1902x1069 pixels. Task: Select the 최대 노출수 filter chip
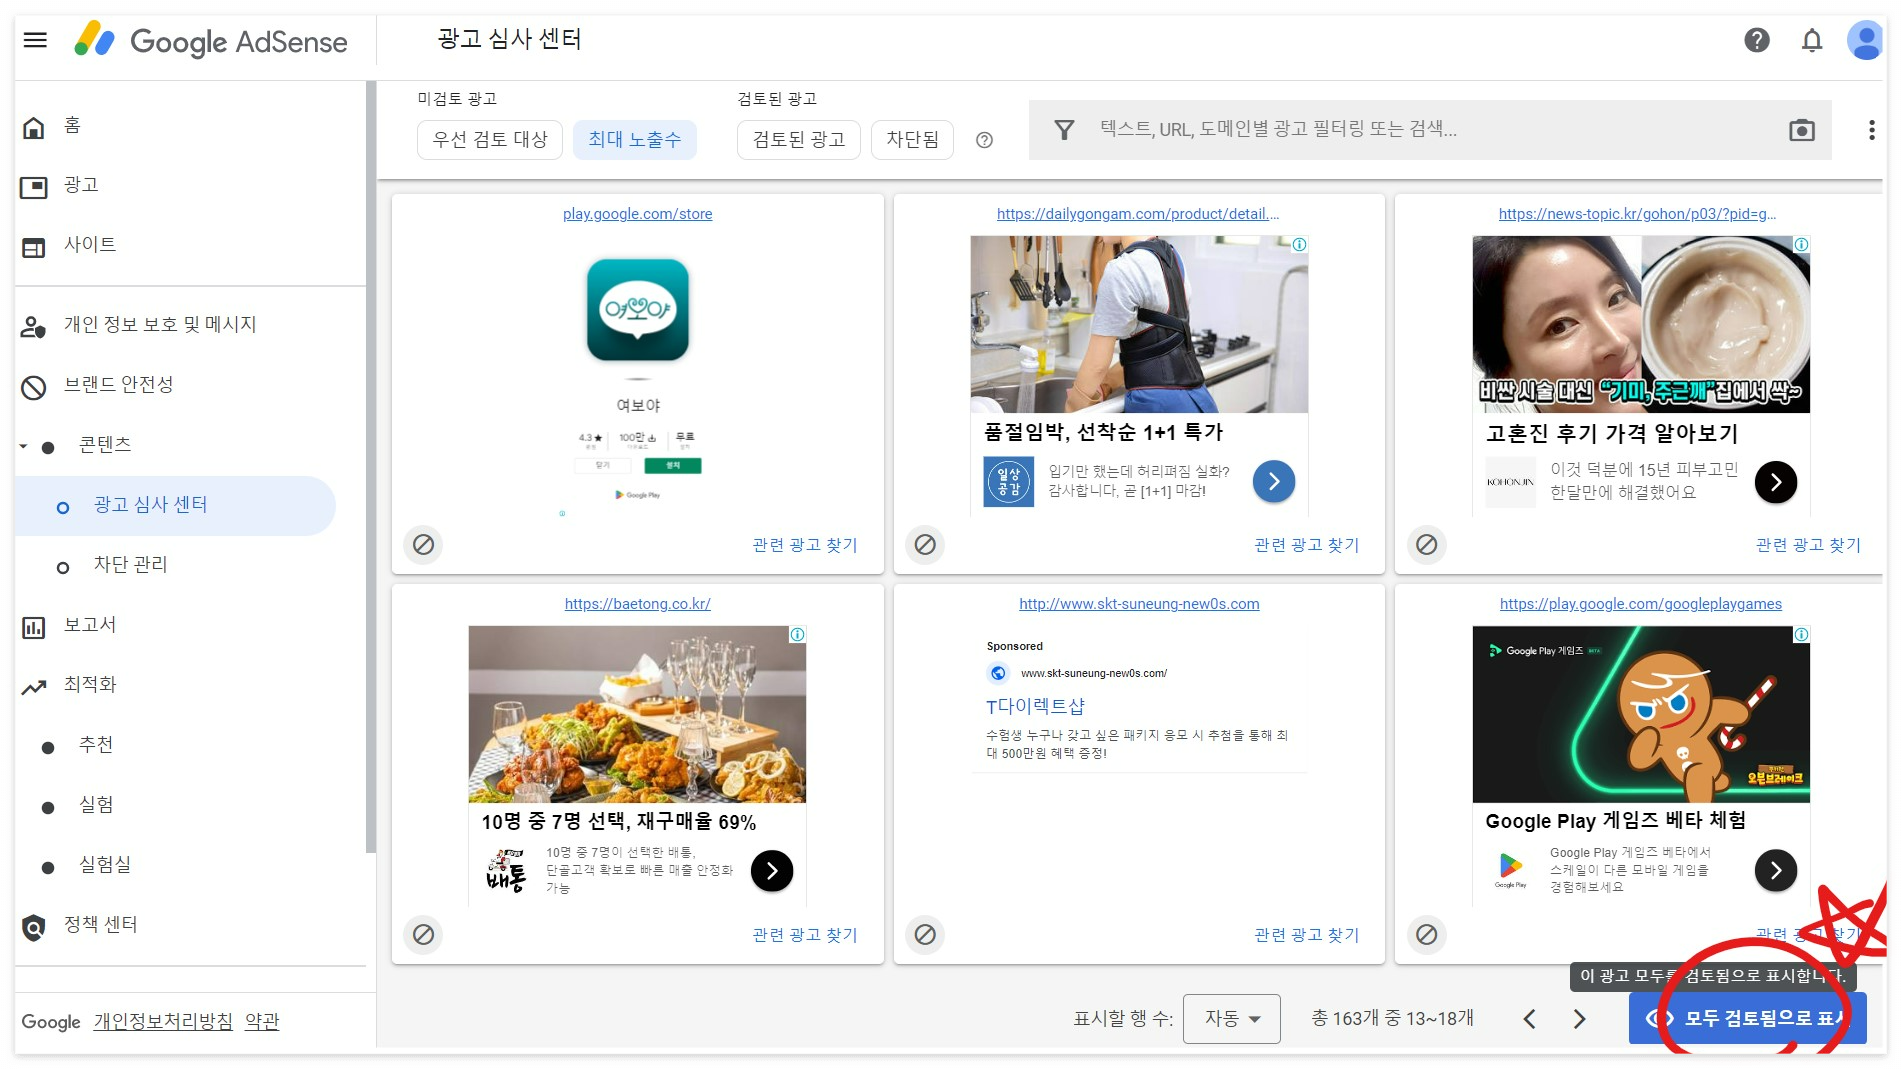pos(634,139)
